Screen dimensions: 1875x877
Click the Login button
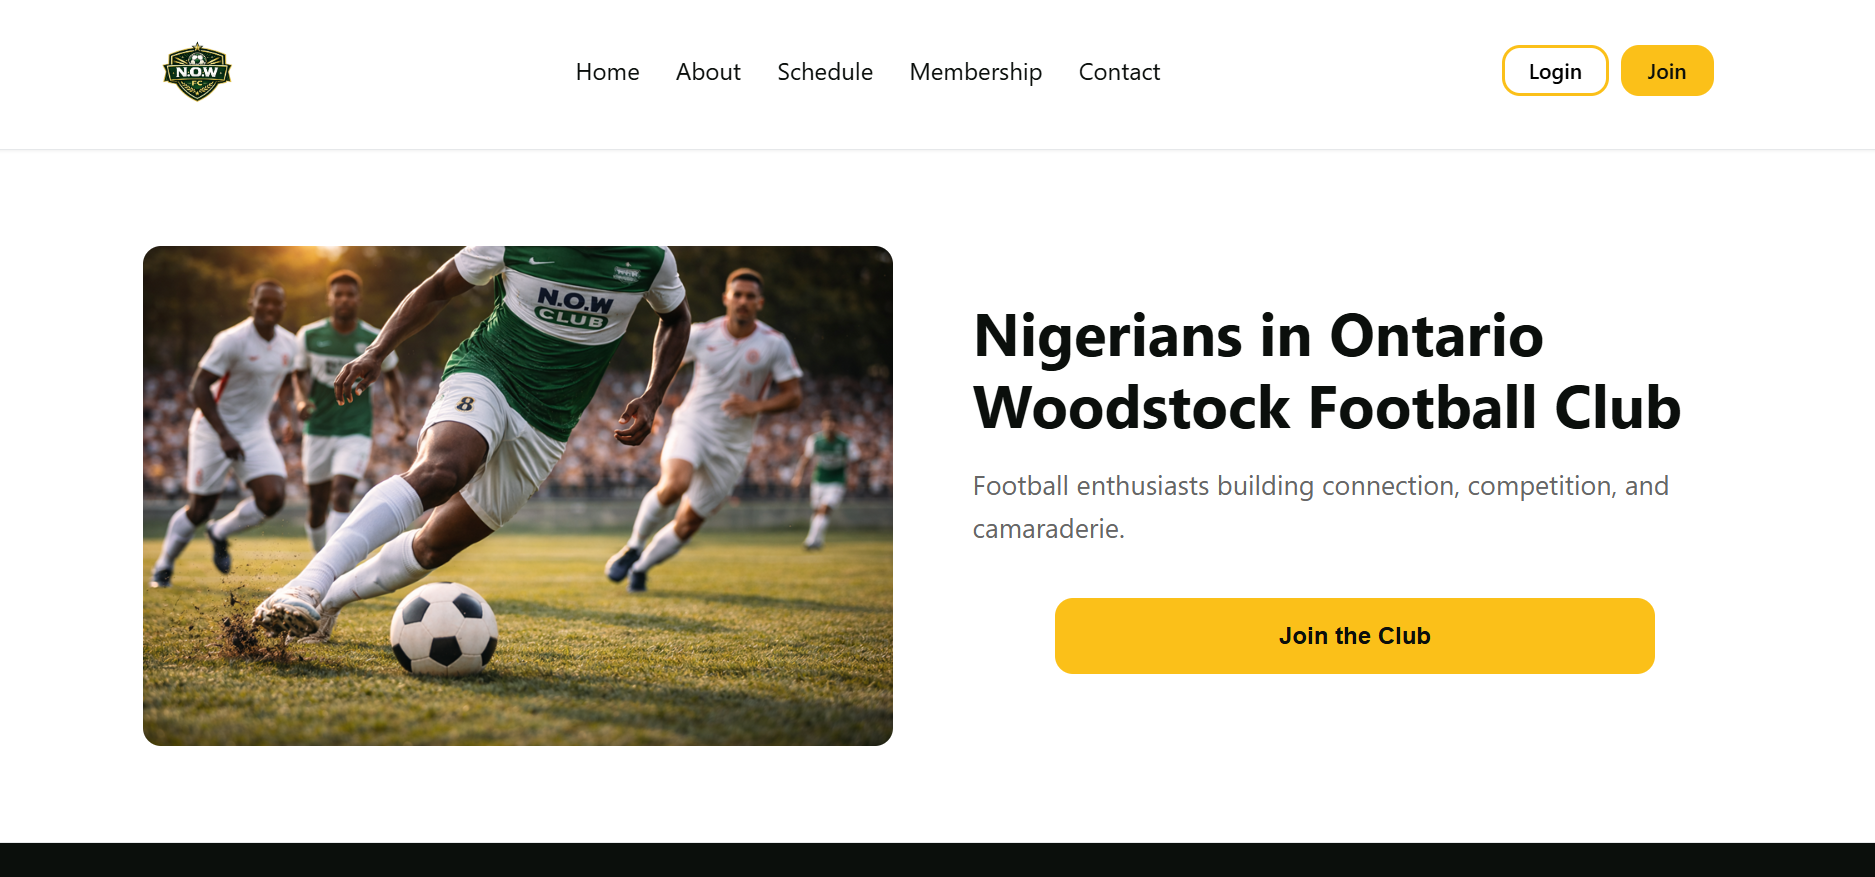1554,70
